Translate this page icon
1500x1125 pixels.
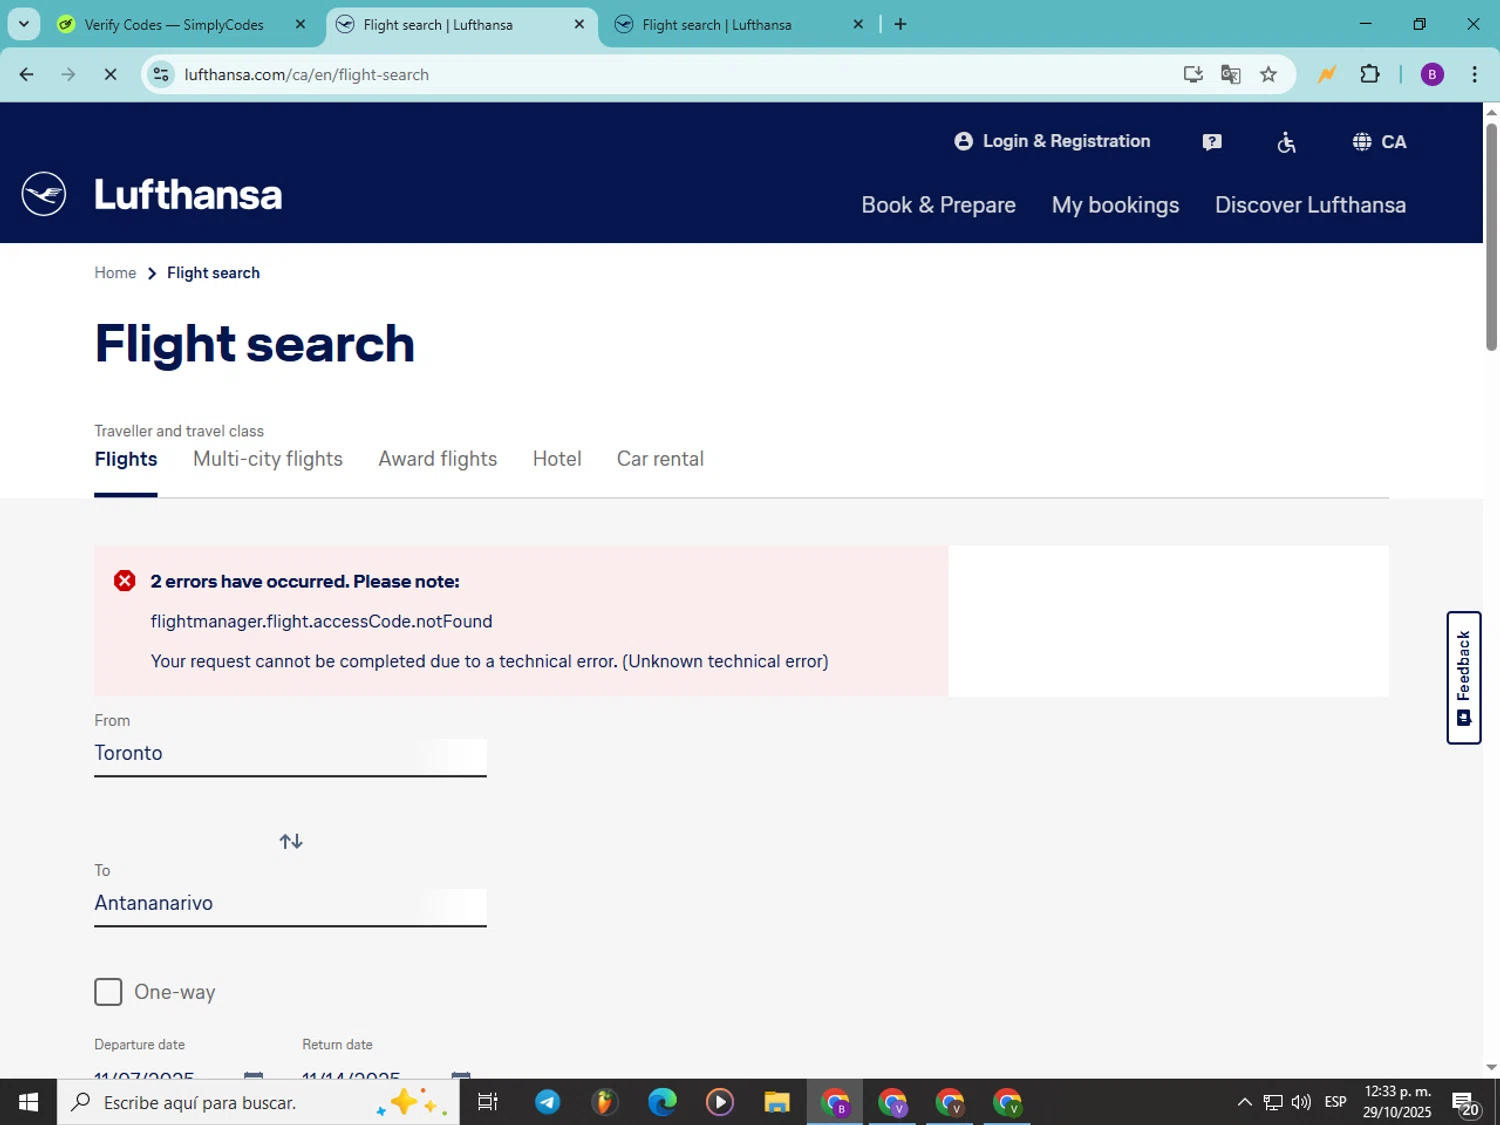coord(1231,75)
